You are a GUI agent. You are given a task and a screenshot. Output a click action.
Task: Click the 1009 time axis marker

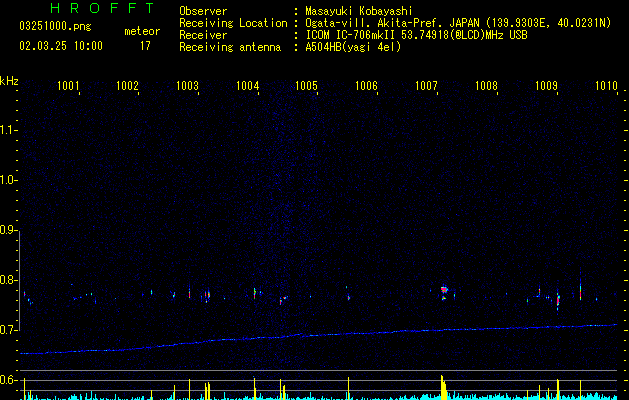(546, 85)
